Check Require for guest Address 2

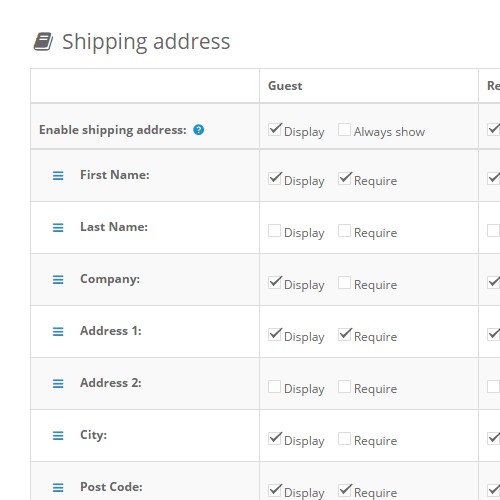[x=344, y=386]
